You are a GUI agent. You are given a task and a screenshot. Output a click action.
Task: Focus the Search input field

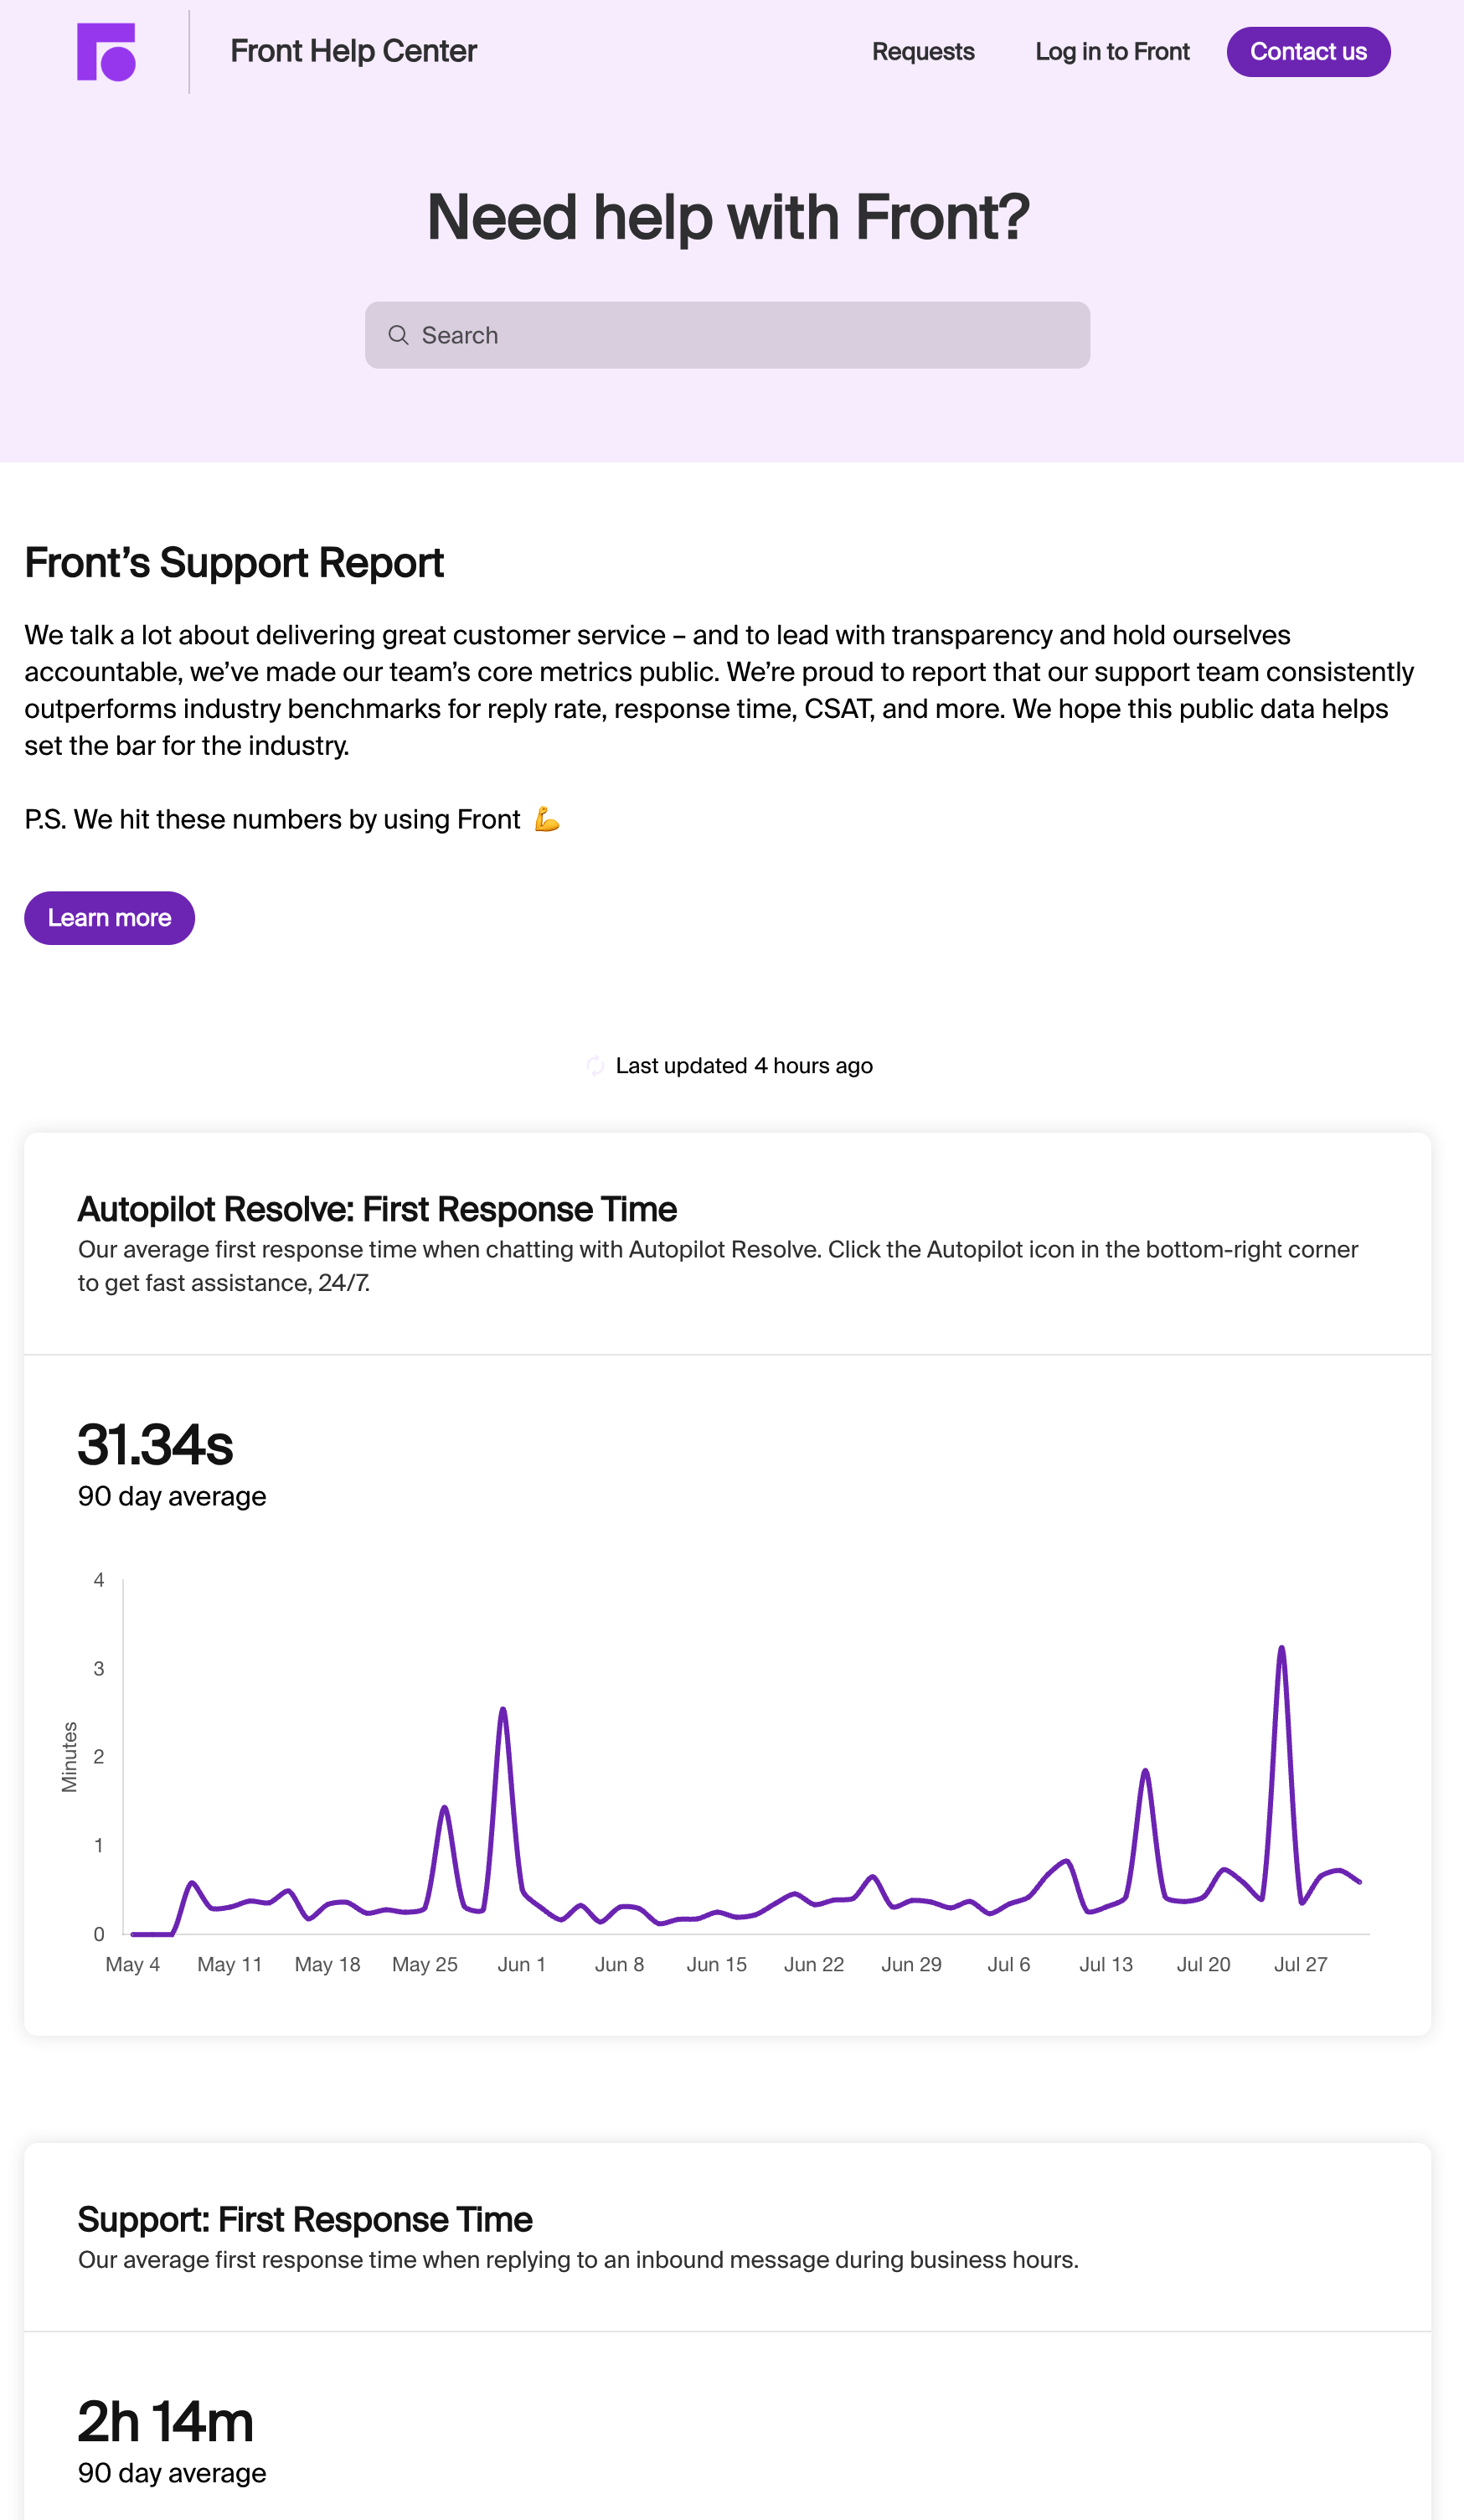coord(727,335)
